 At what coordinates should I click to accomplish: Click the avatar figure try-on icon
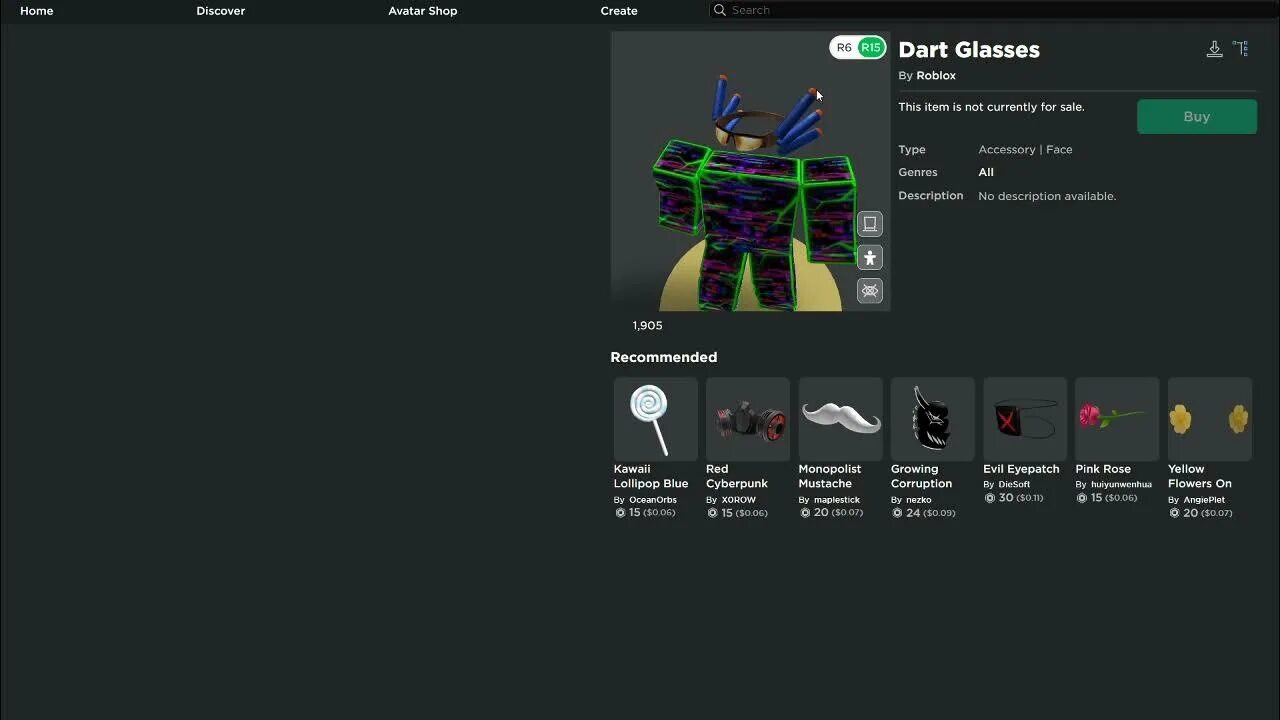click(870, 258)
